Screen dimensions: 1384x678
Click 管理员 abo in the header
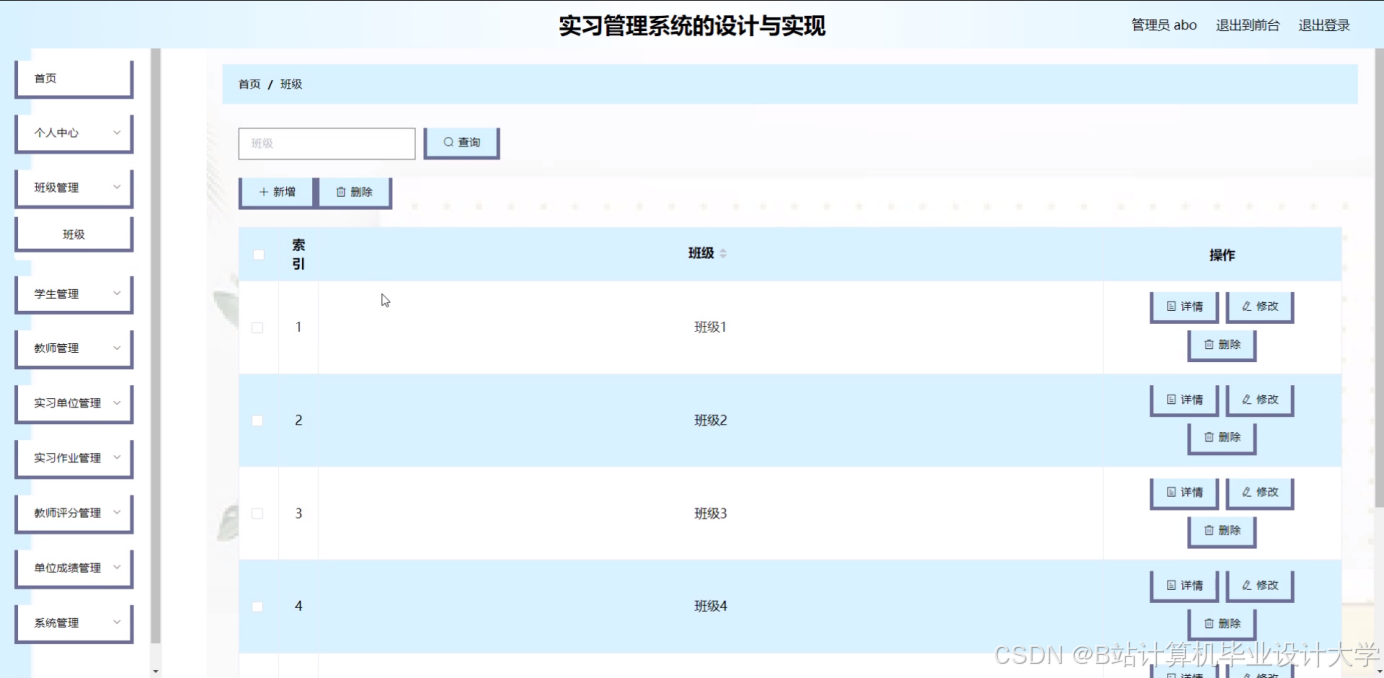point(1164,25)
